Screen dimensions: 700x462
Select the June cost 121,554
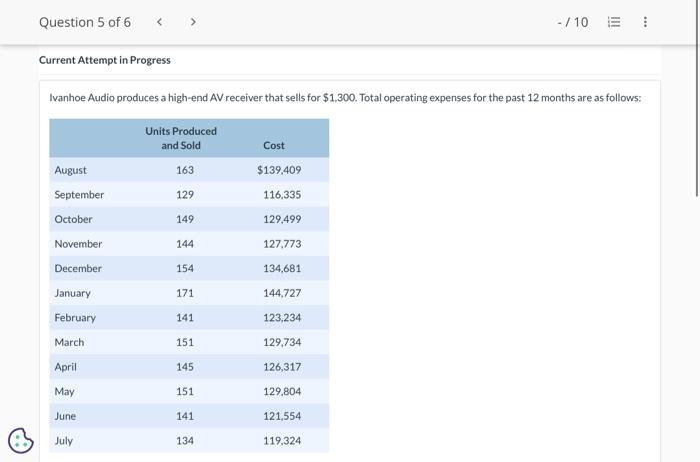click(282, 416)
